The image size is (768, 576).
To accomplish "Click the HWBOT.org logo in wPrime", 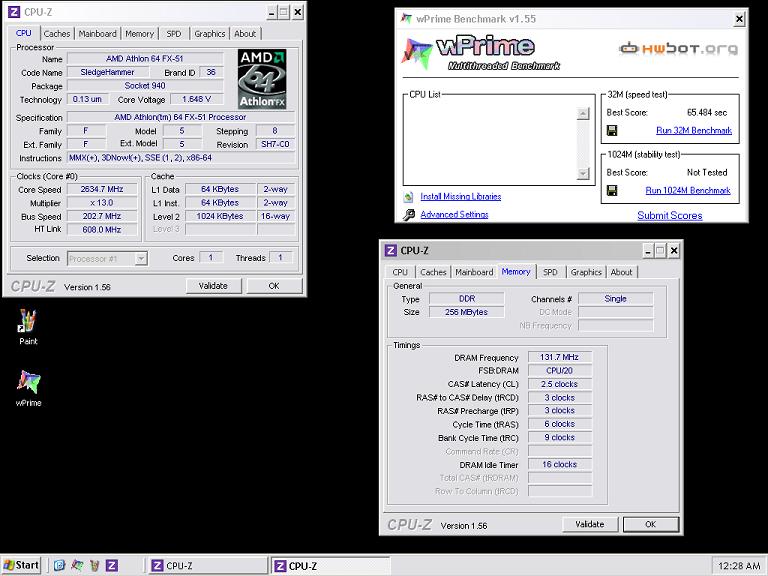I will pos(678,48).
